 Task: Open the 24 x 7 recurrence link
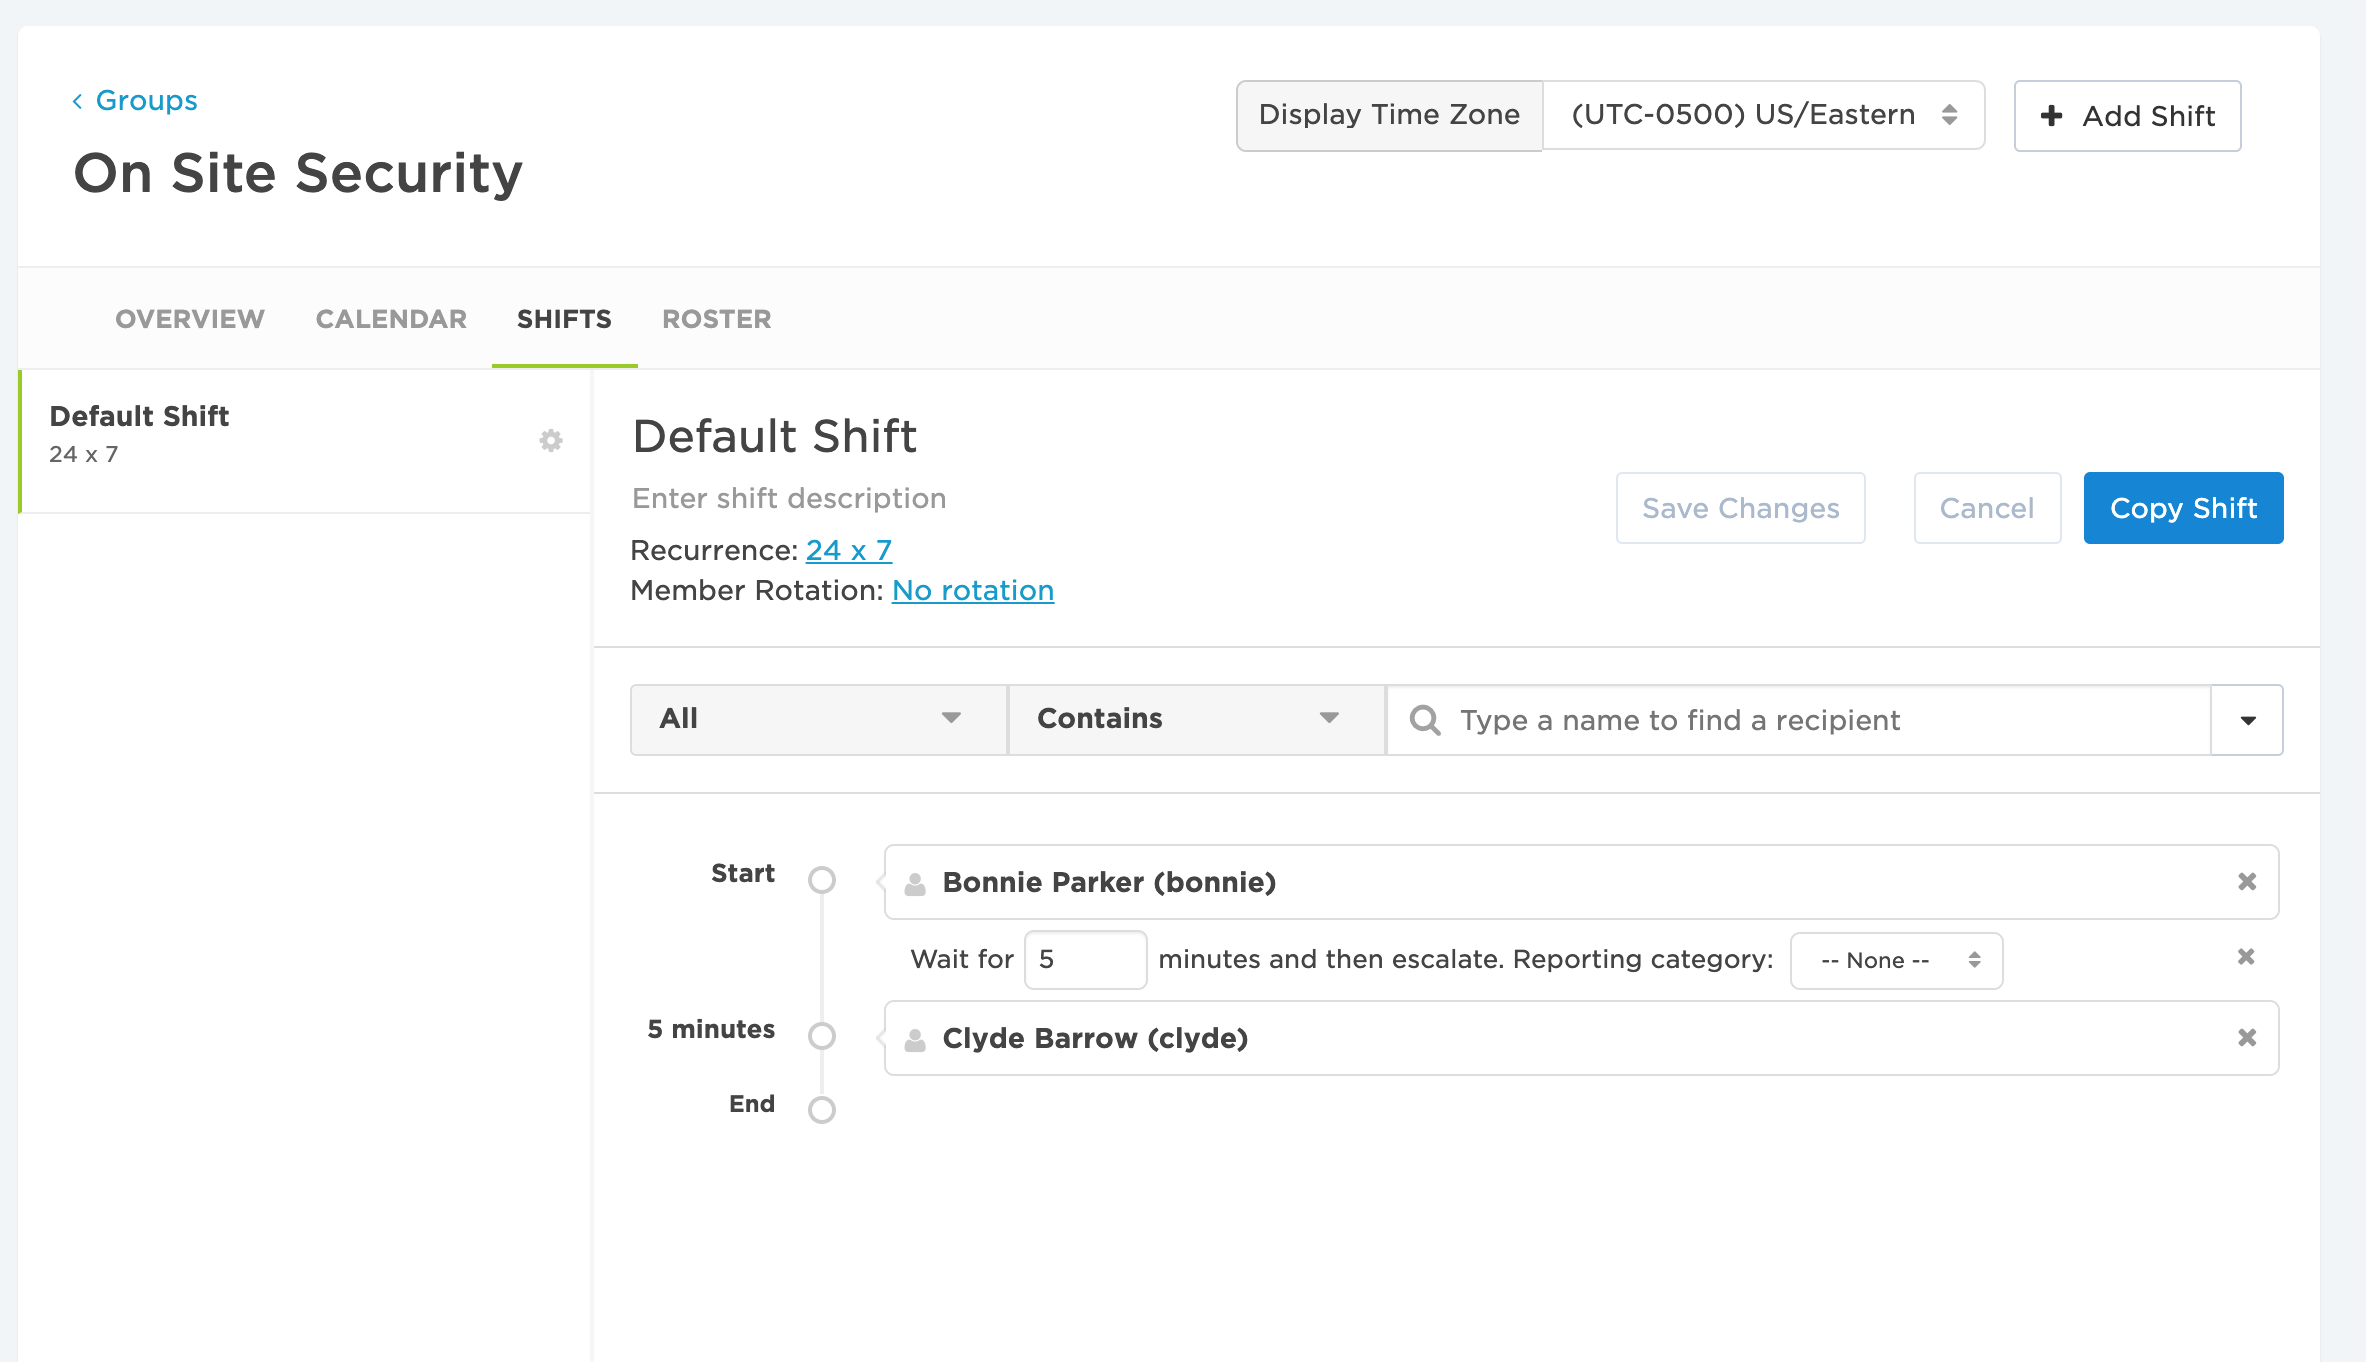(x=848, y=550)
